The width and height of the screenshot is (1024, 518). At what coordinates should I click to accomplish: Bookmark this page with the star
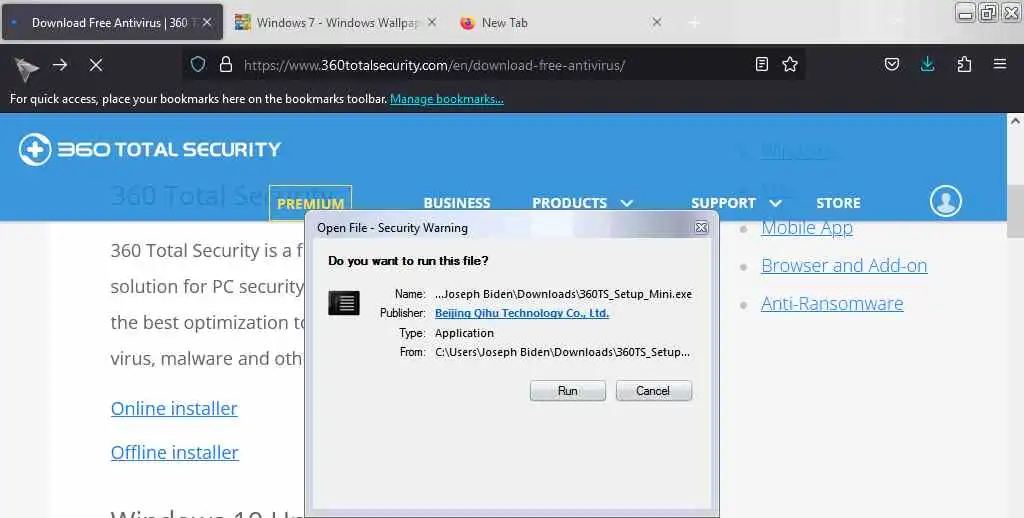tap(790, 64)
